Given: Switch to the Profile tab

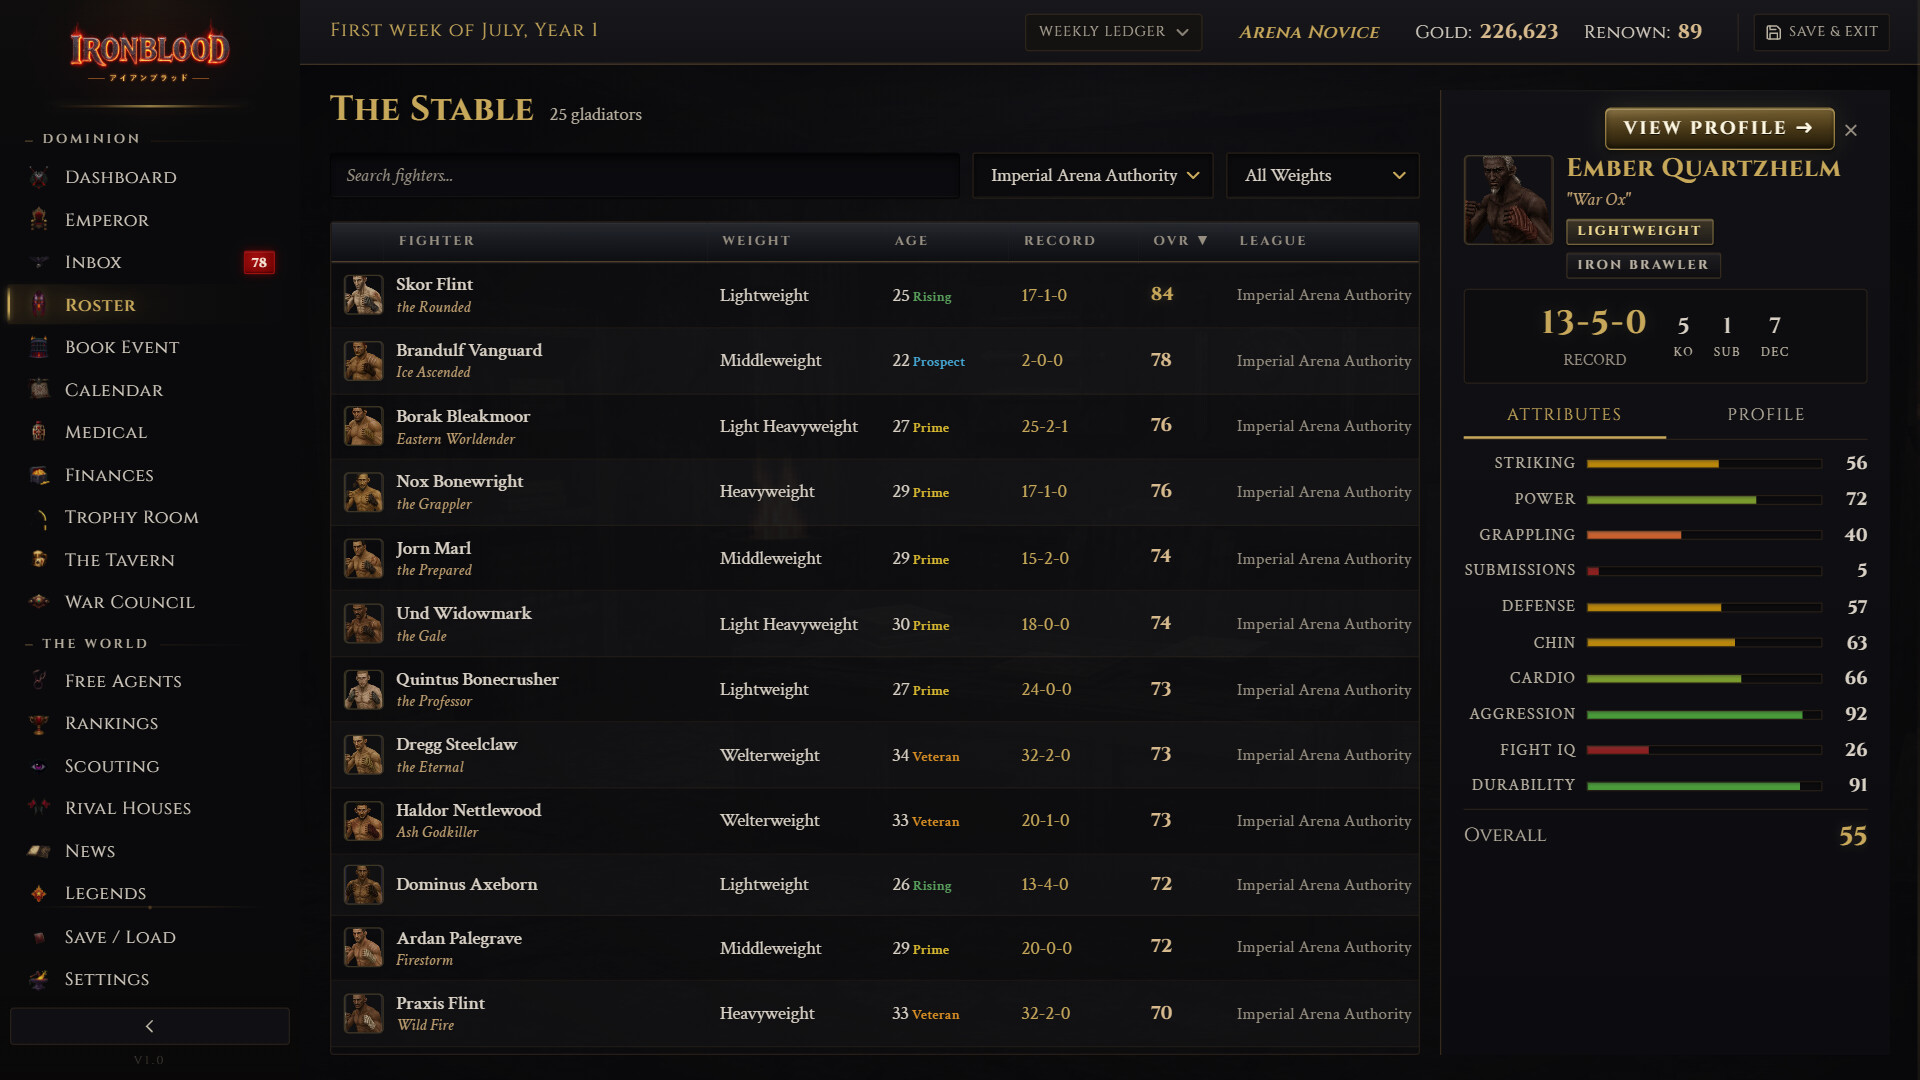Looking at the screenshot, I should (1766, 415).
